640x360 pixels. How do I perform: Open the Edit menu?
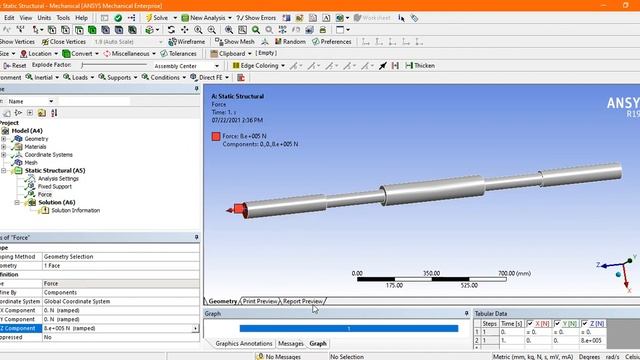point(9,18)
